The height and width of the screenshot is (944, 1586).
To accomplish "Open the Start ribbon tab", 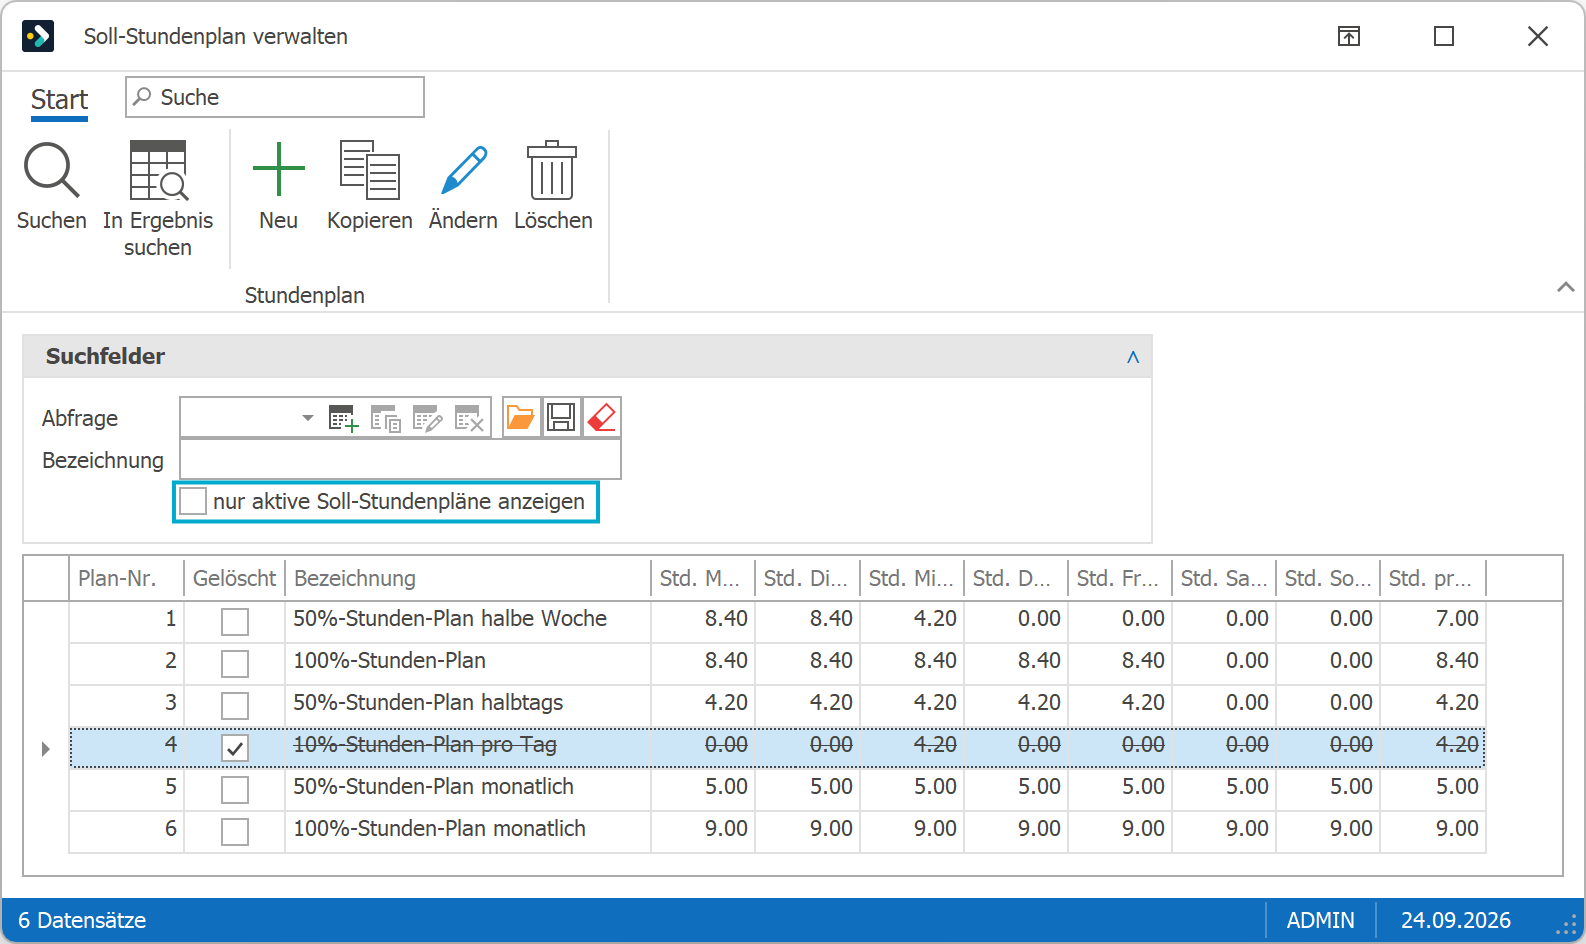I will [x=59, y=100].
